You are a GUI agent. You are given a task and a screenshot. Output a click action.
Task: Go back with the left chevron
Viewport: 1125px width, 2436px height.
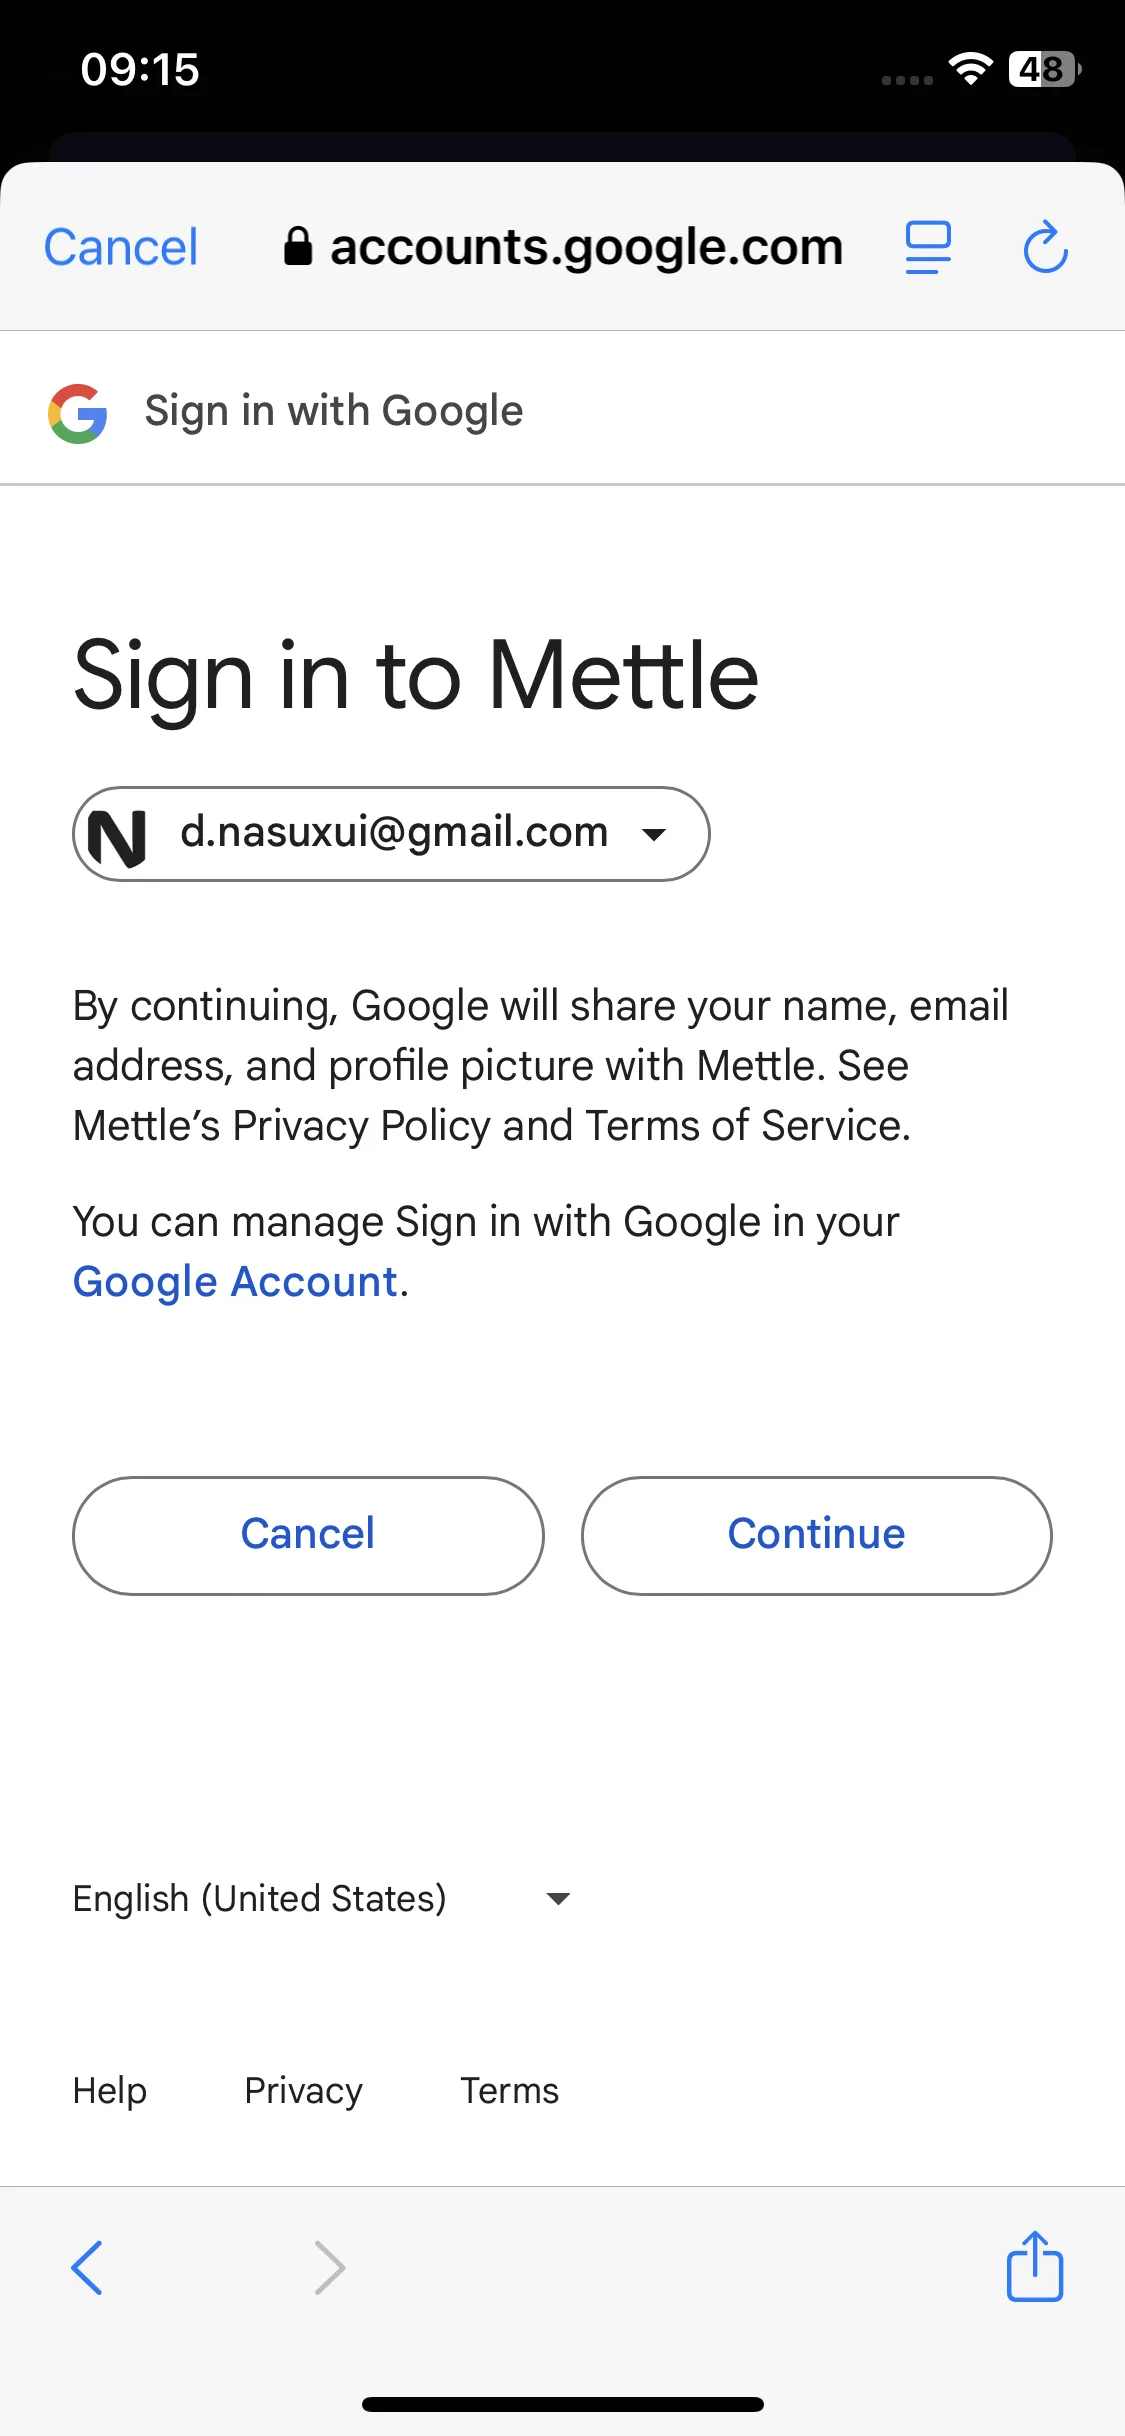pyautogui.click(x=87, y=2267)
